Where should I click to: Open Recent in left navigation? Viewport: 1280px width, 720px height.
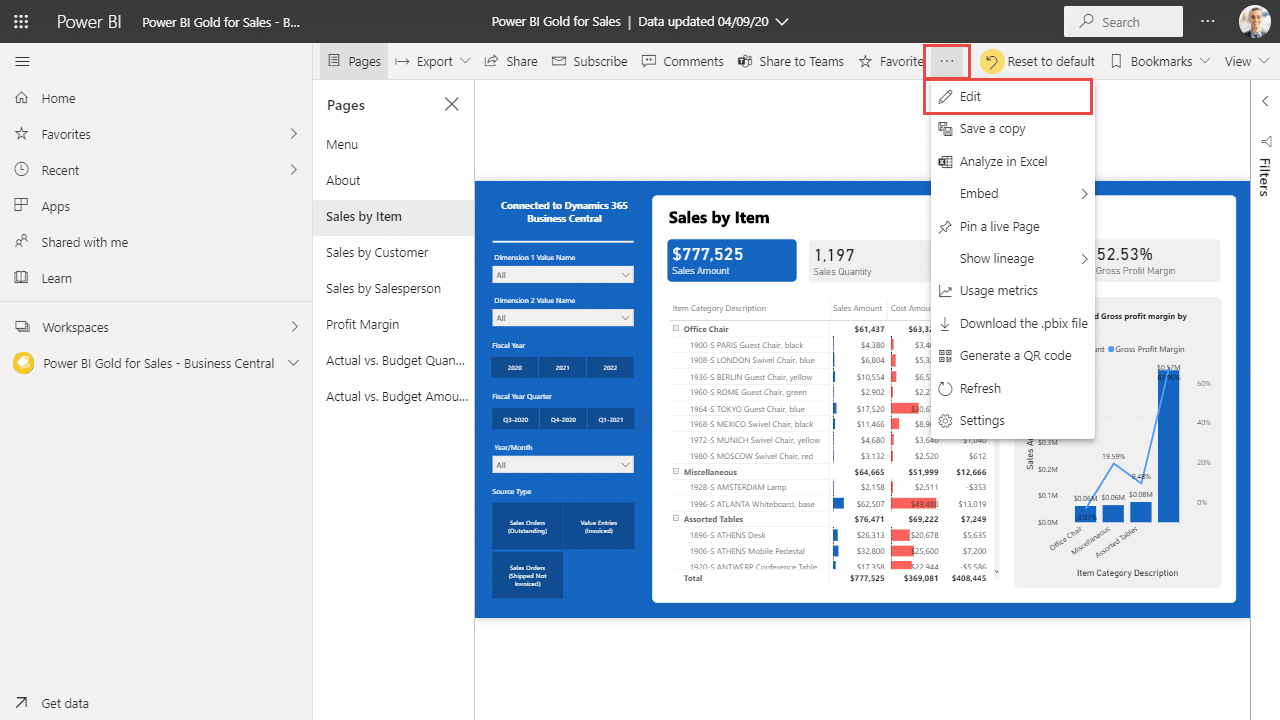tap(156, 170)
